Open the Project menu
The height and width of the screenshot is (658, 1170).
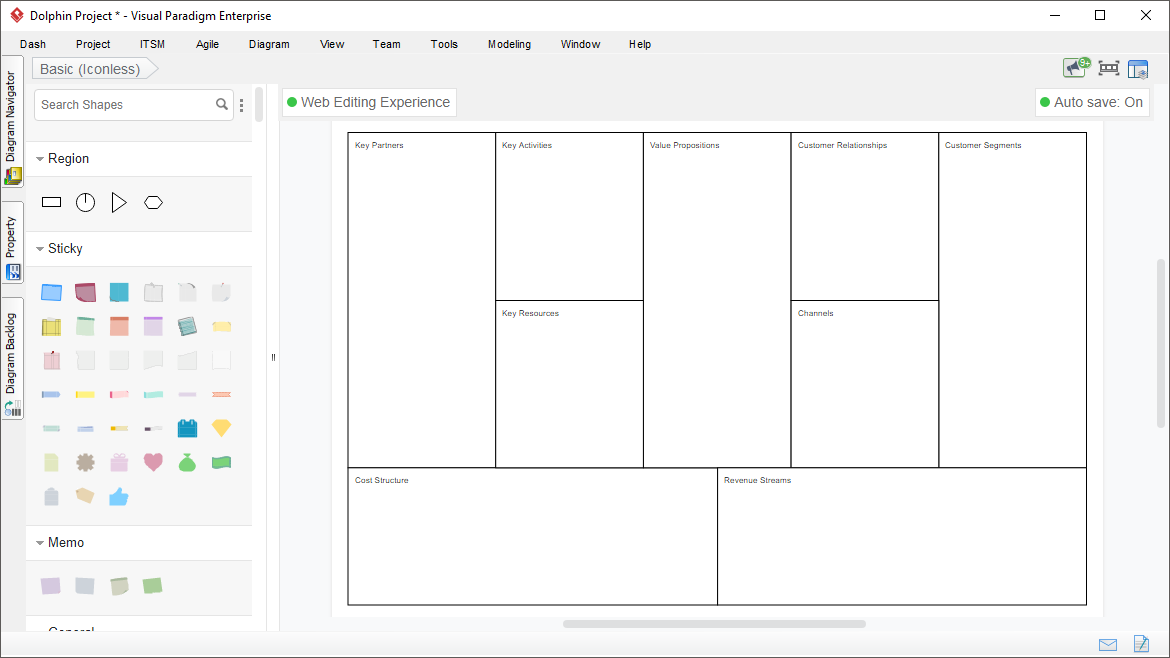pos(93,44)
